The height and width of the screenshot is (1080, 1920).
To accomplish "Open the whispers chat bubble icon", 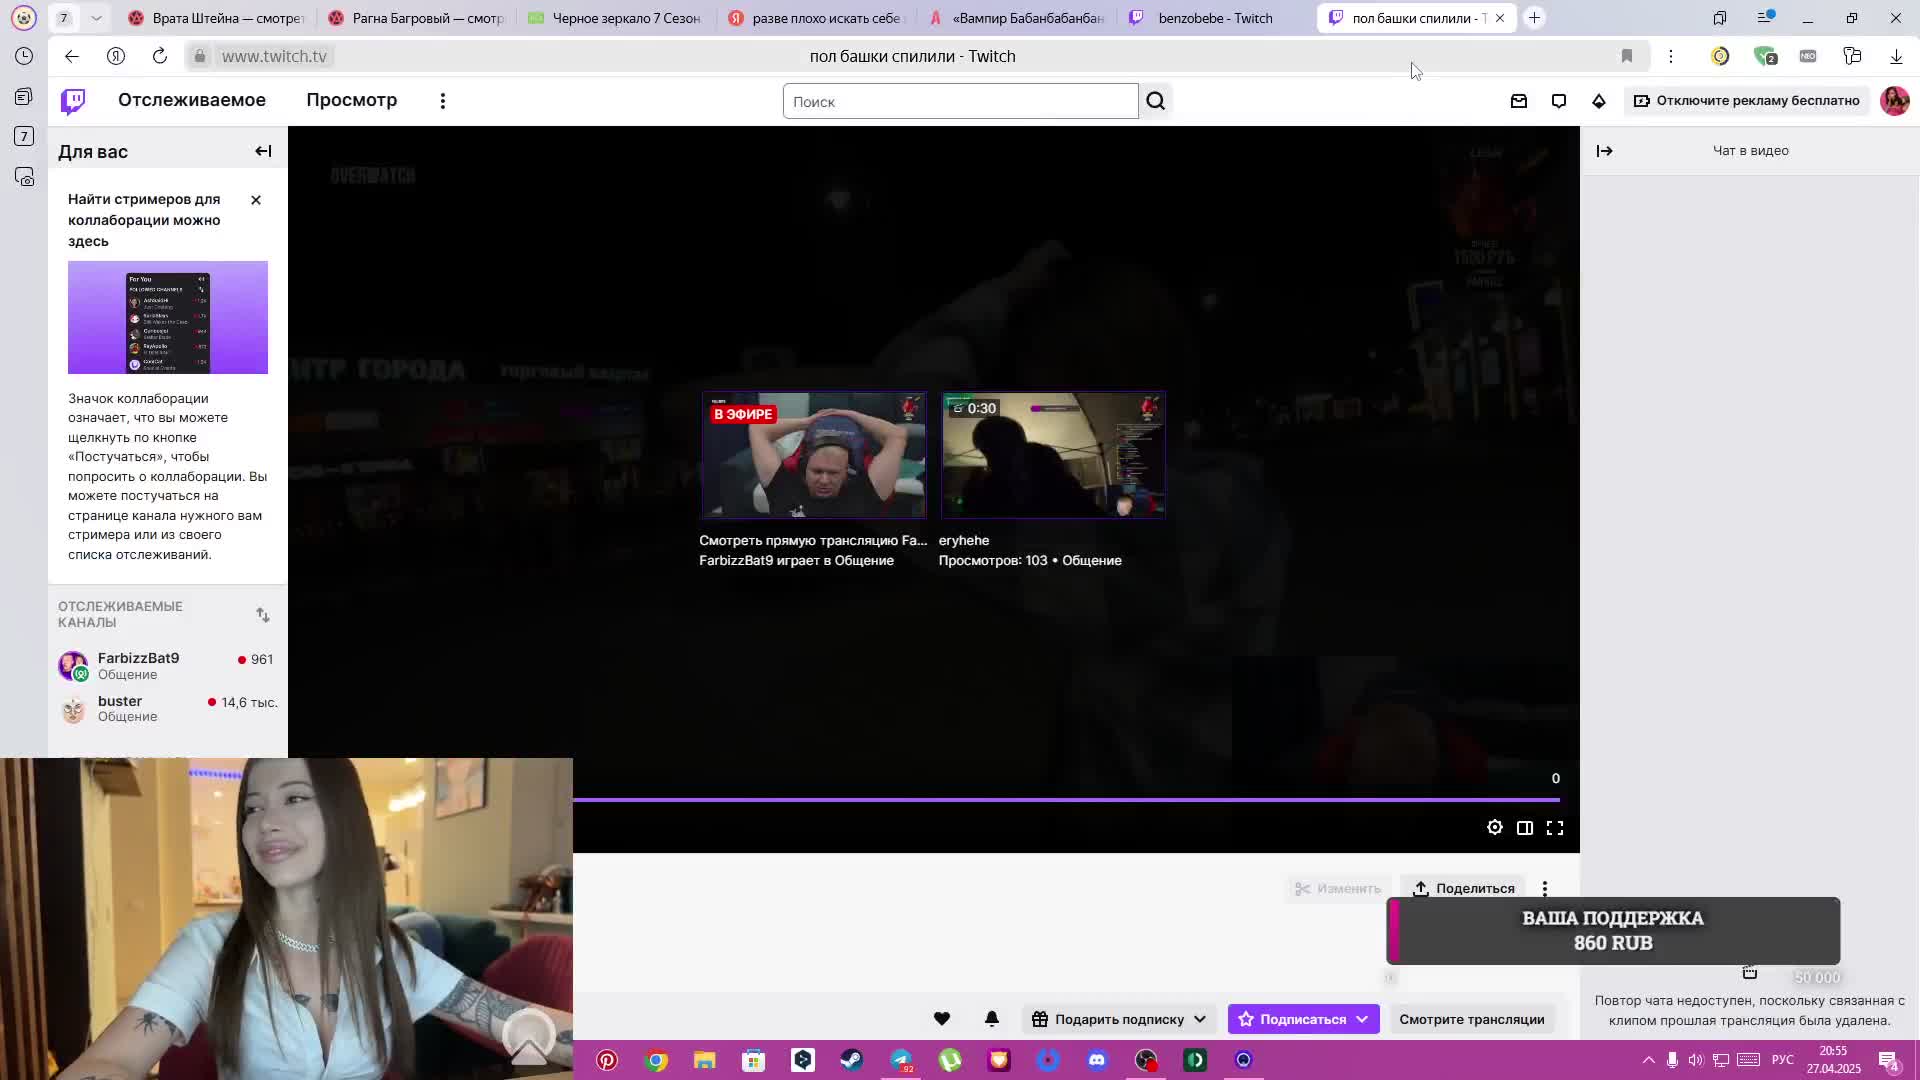I will coord(1559,101).
